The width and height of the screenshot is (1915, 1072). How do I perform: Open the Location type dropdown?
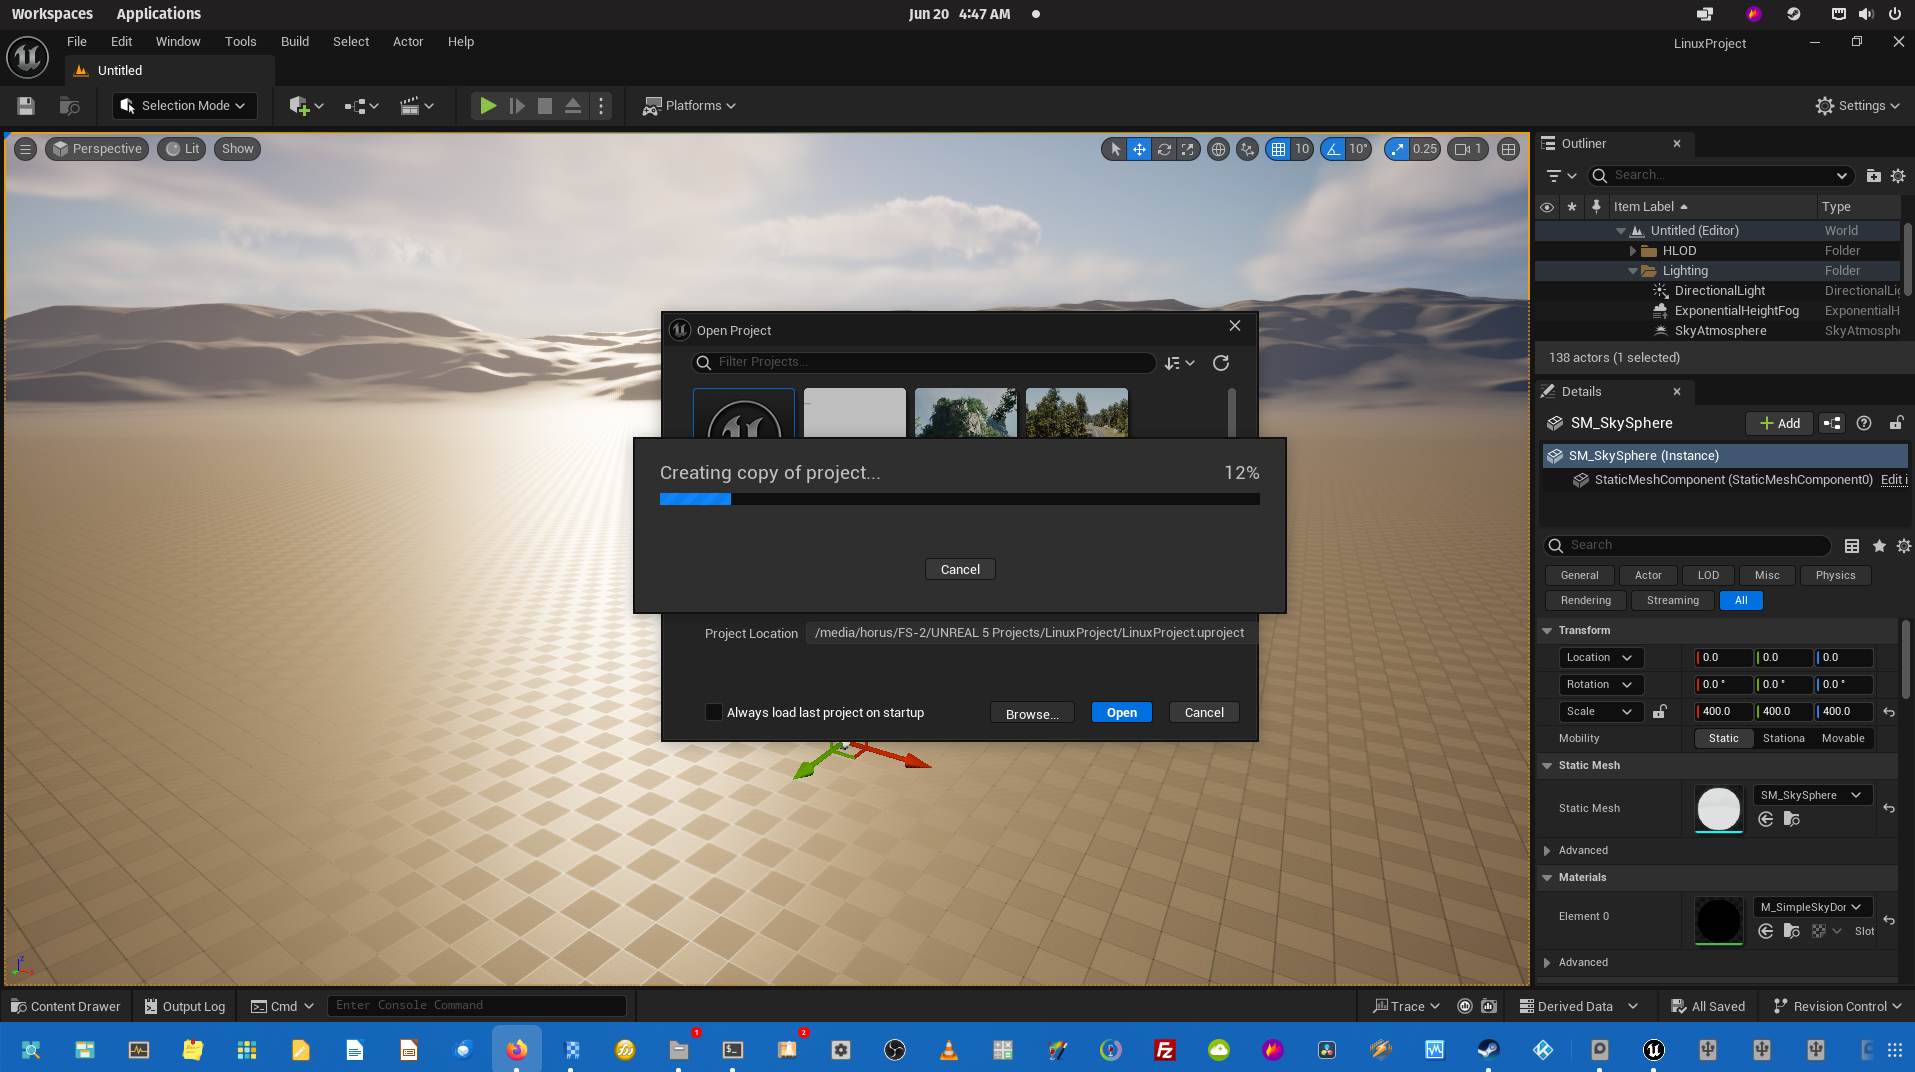[x=1600, y=658]
